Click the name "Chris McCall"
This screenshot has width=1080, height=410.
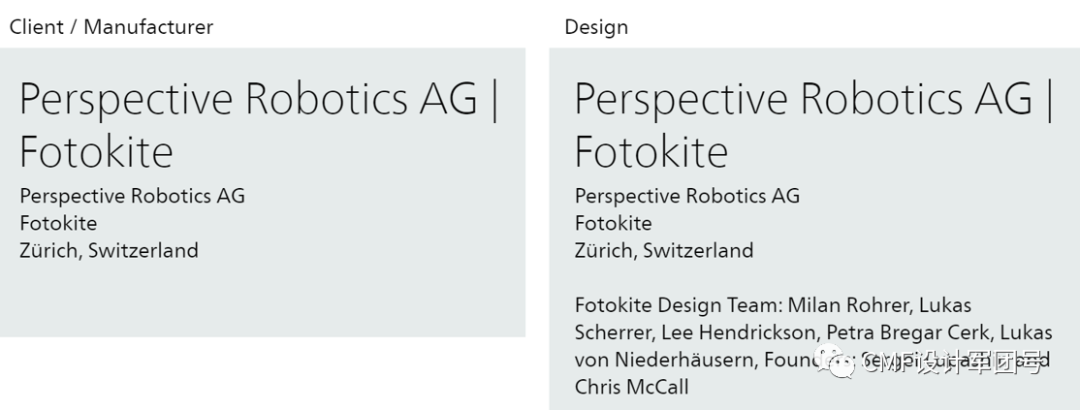point(632,386)
